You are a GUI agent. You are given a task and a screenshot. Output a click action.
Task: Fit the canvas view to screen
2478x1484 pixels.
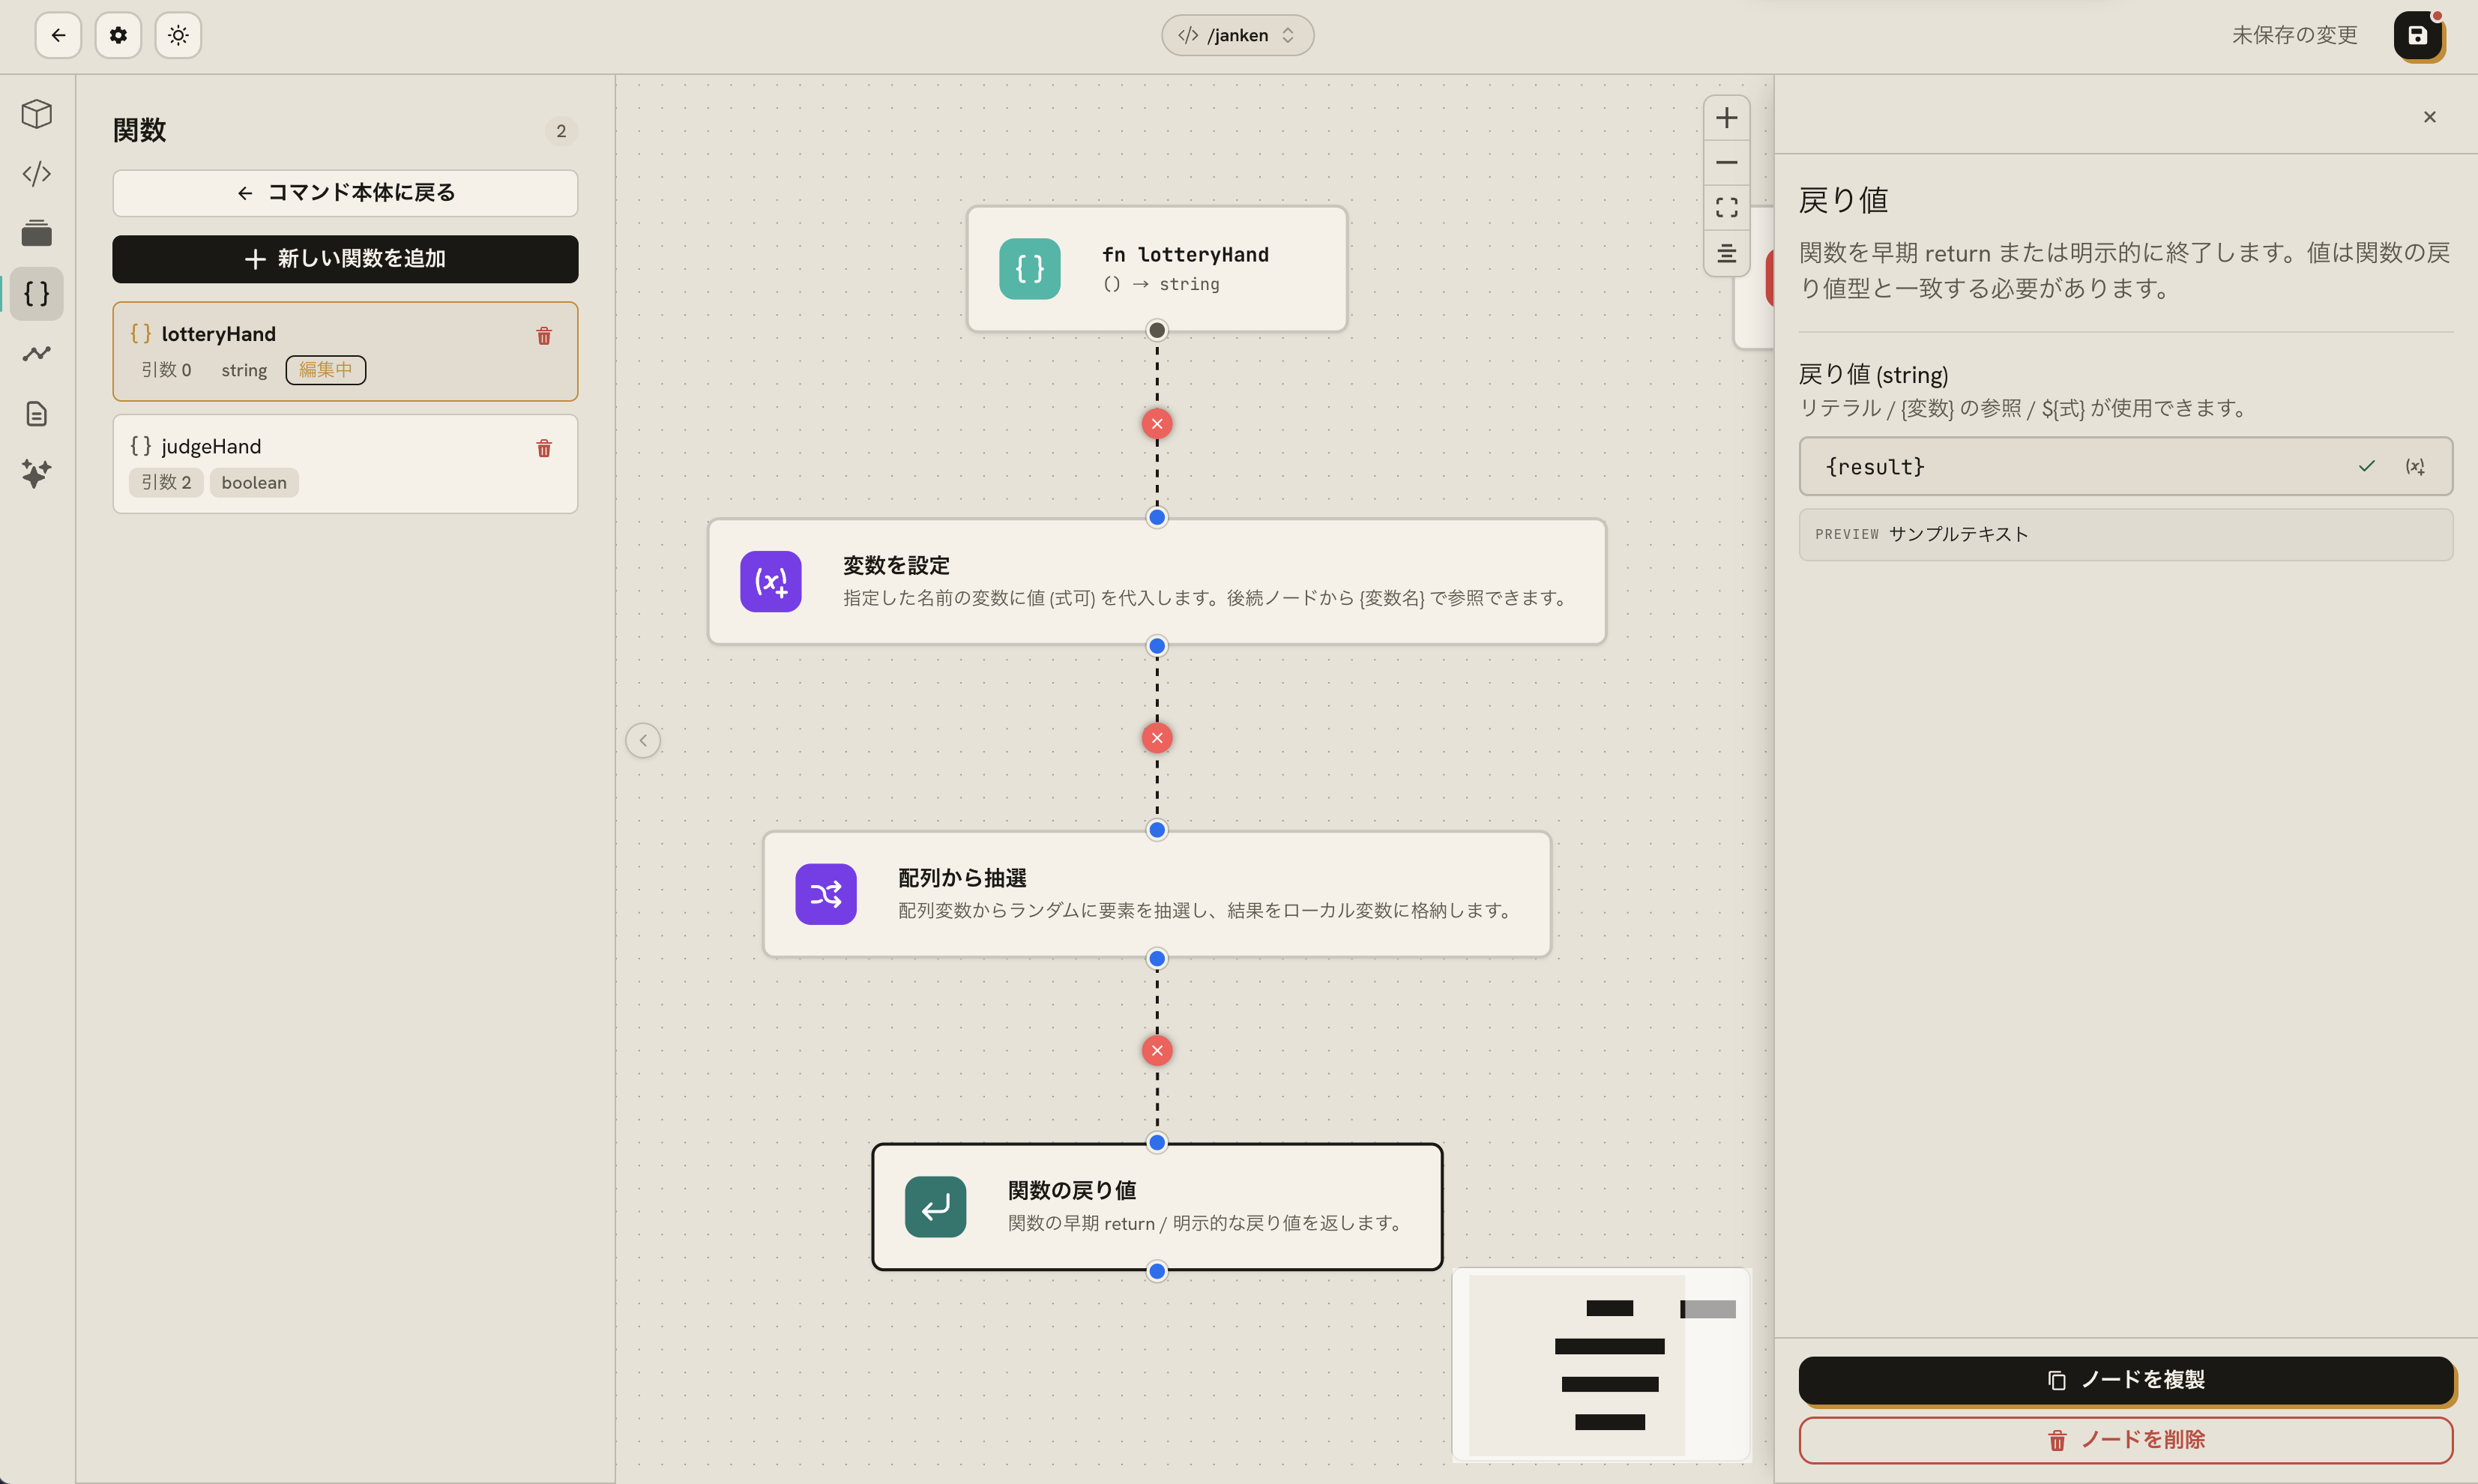(x=1727, y=208)
